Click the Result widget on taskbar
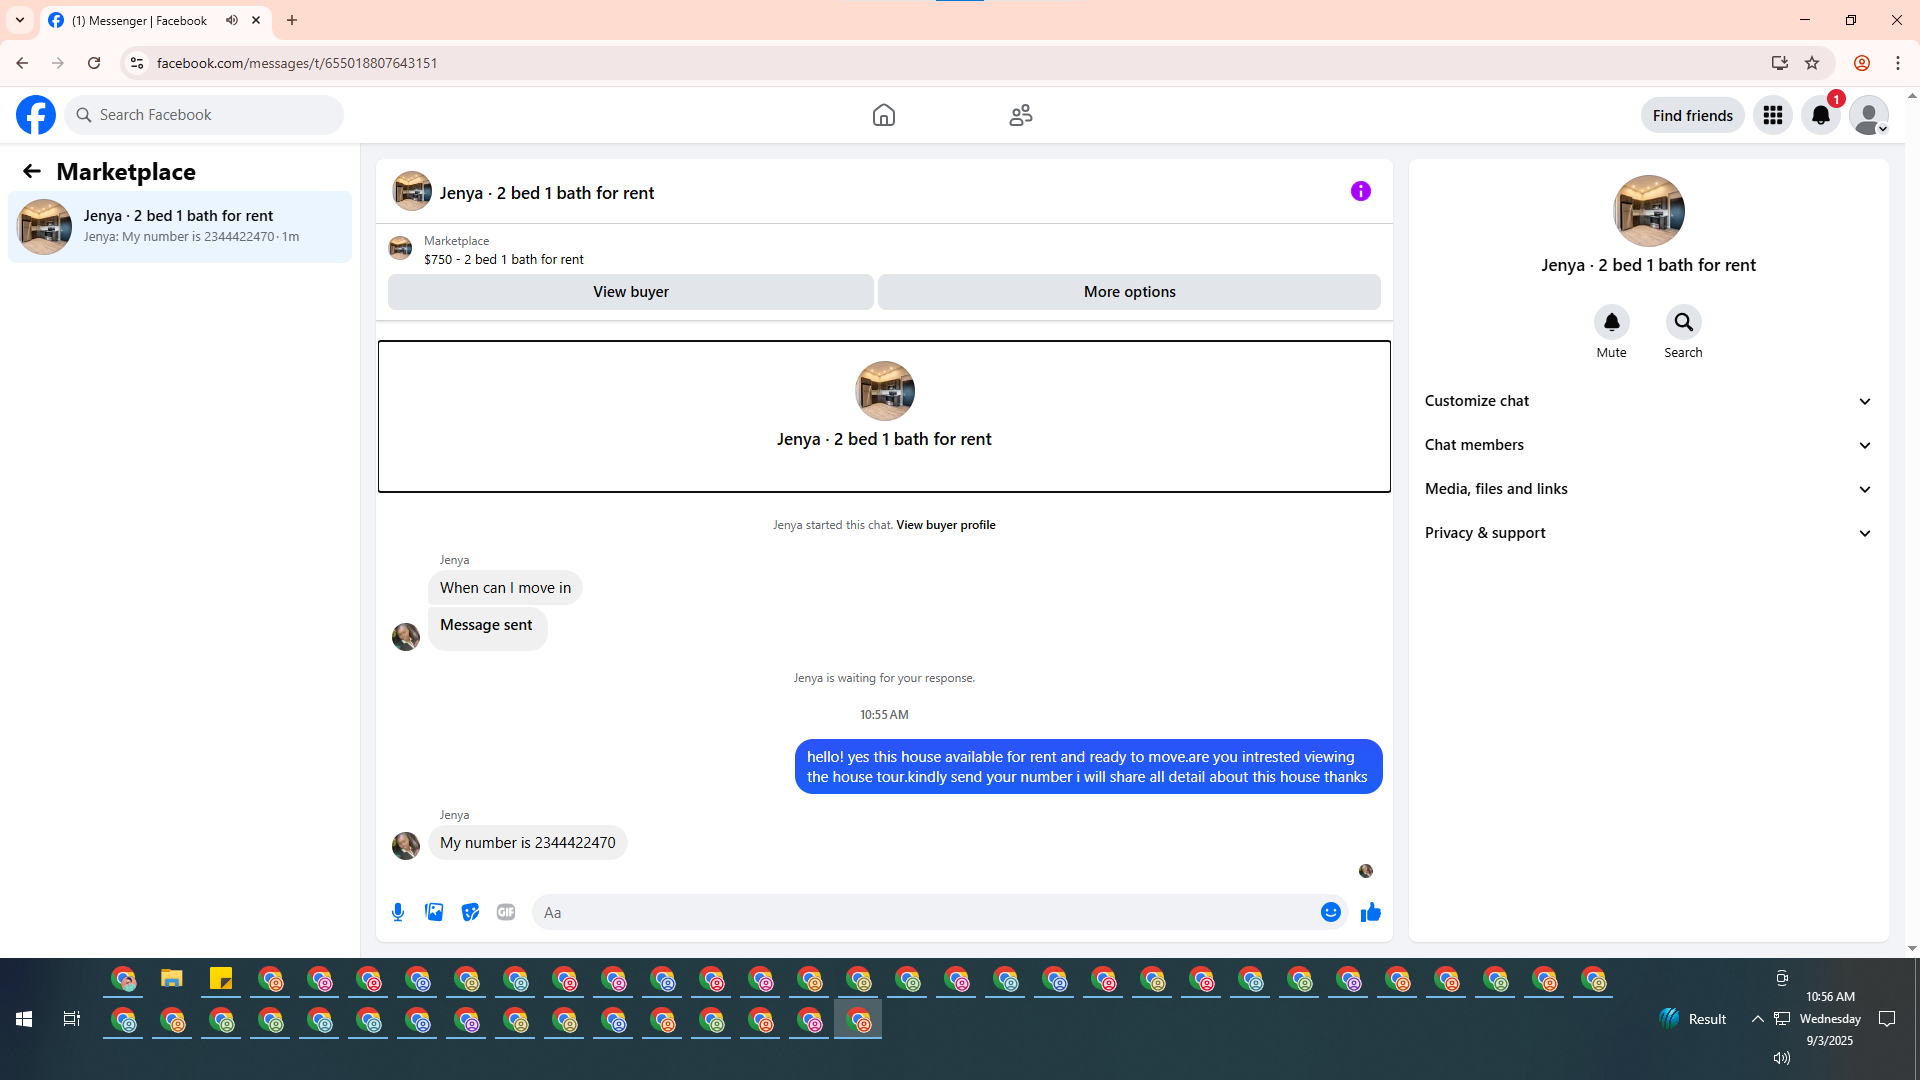The width and height of the screenshot is (1920, 1080). (x=1693, y=1019)
